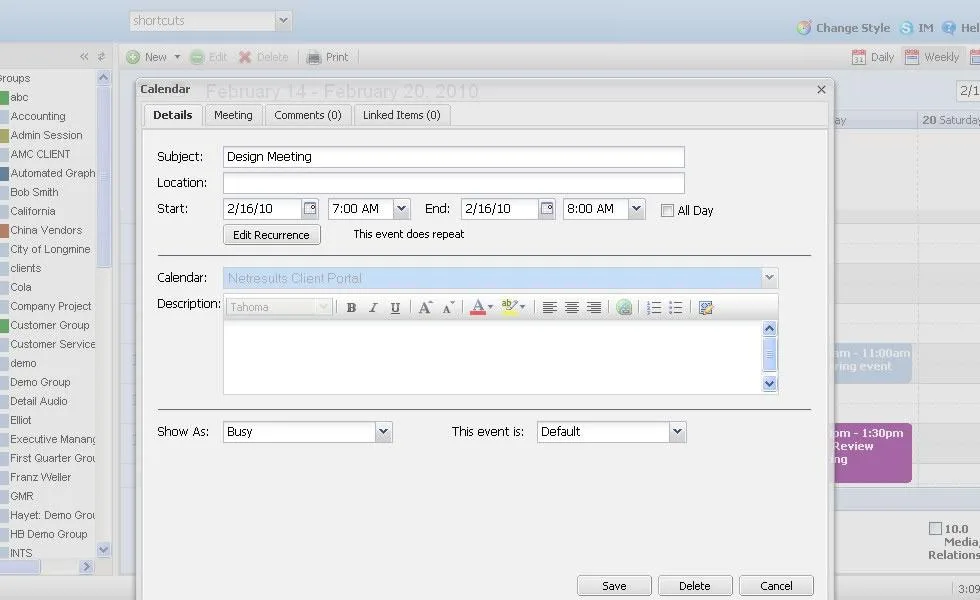Select Bob Smith in groups list
980x600 pixels.
[34, 192]
